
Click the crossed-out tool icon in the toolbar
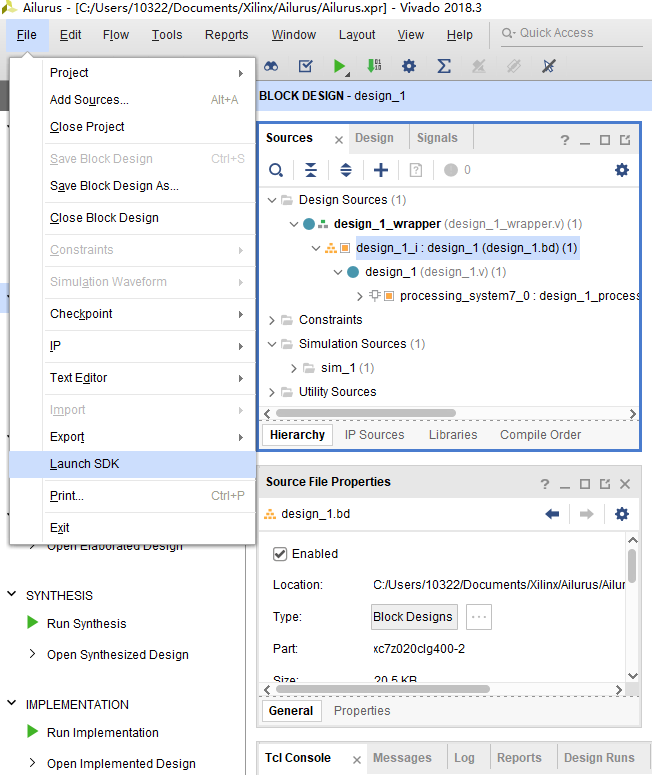(x=548, y=66)
